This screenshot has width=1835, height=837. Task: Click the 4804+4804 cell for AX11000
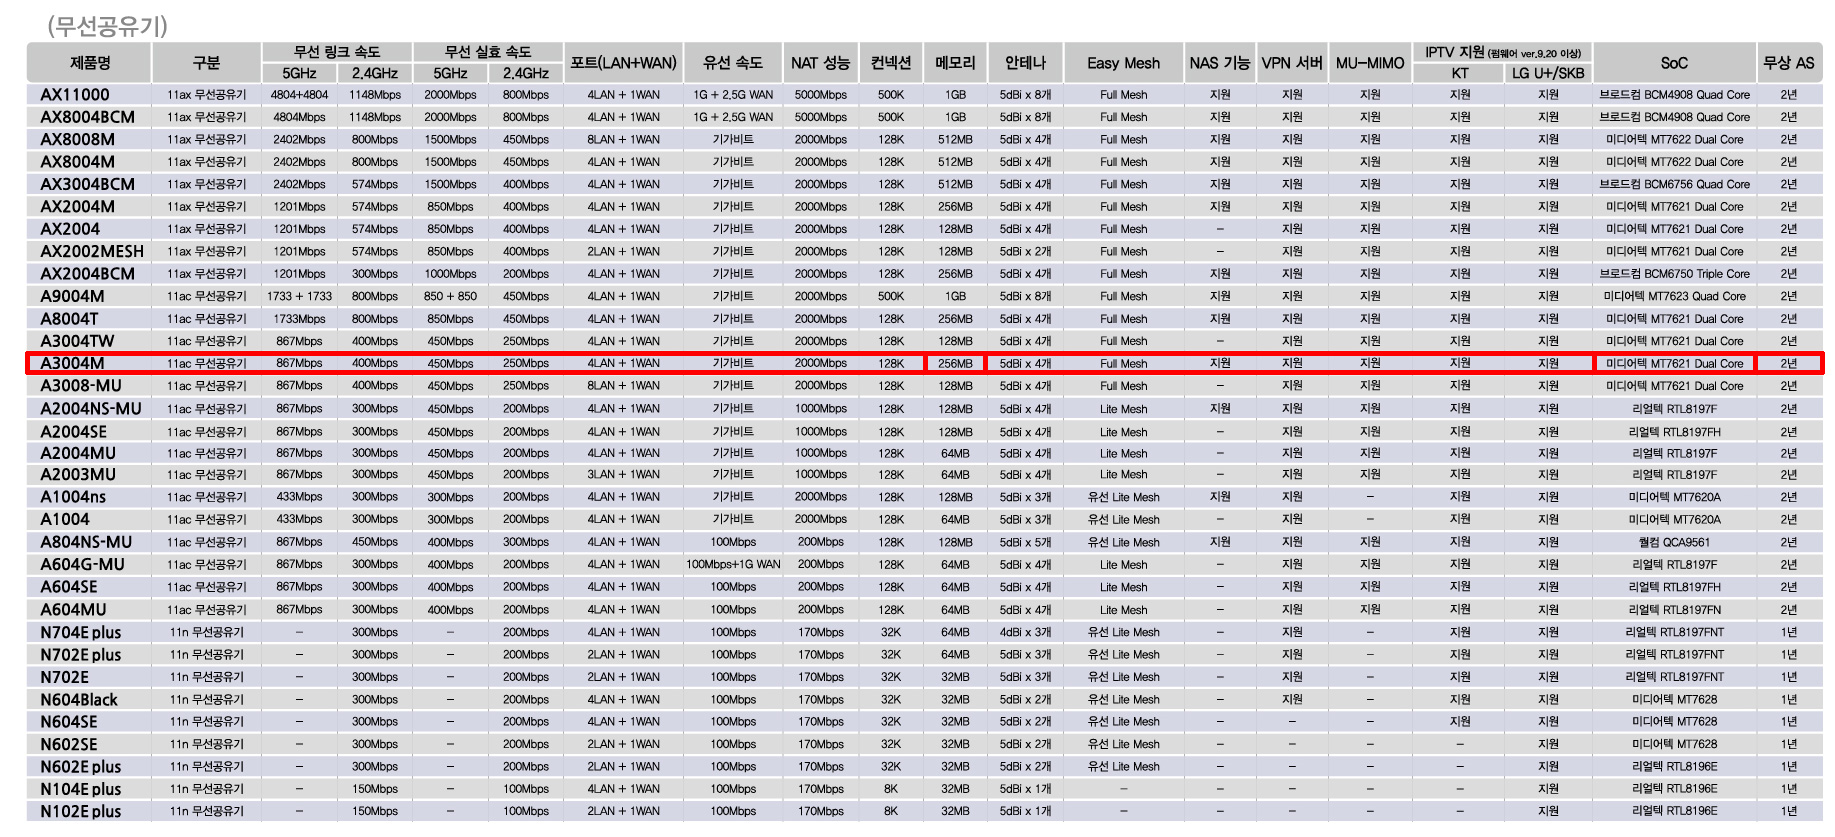299,95
